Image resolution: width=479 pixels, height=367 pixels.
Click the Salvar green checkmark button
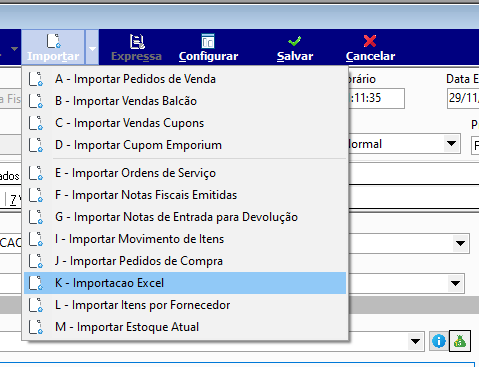tap(295, 48)
